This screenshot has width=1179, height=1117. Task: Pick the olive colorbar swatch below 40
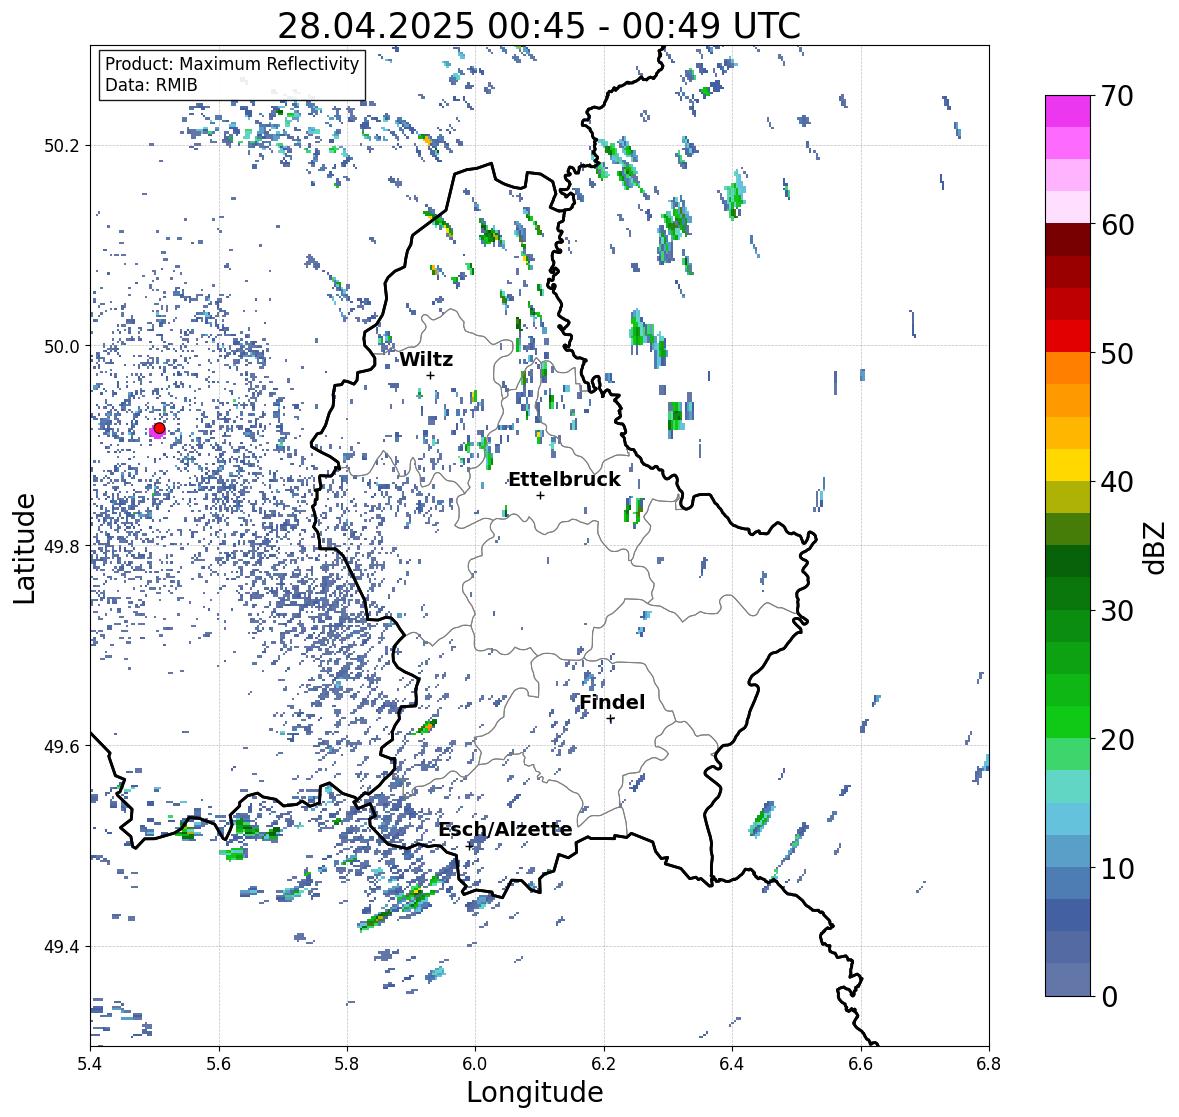1068,497
